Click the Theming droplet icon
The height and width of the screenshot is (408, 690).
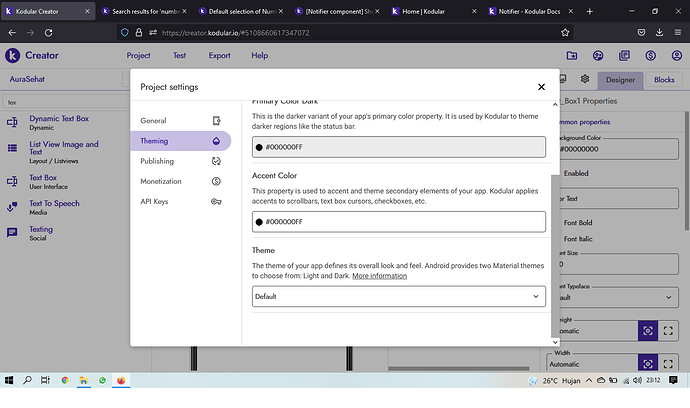pos(216,141)
